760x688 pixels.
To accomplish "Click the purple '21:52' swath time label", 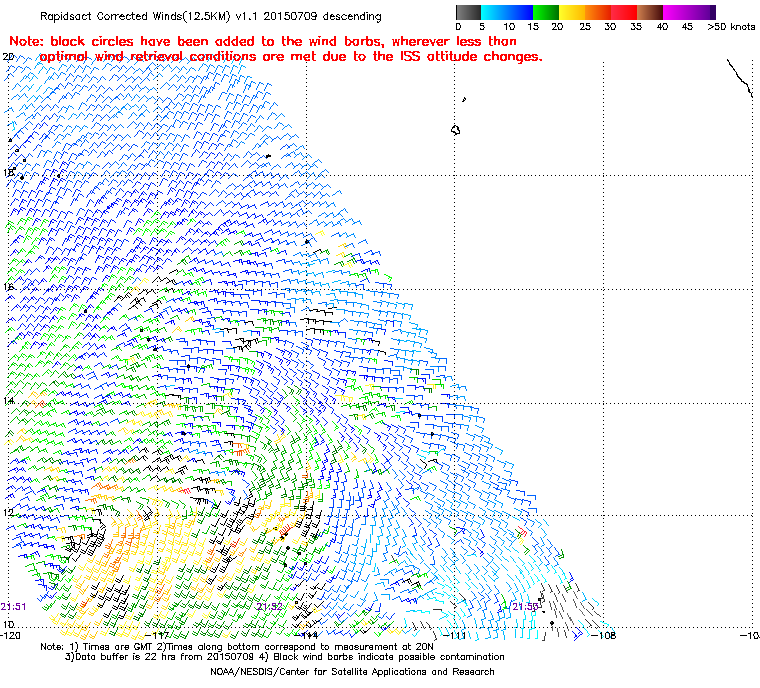I will tap(269, 607).
